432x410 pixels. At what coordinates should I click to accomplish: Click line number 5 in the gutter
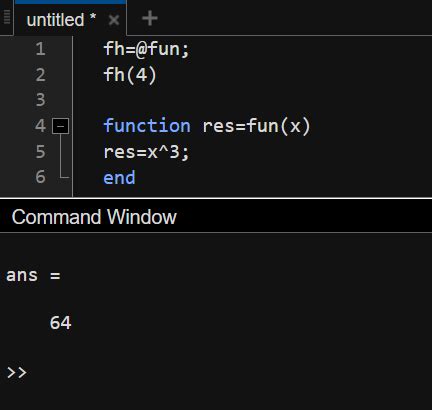40,152
